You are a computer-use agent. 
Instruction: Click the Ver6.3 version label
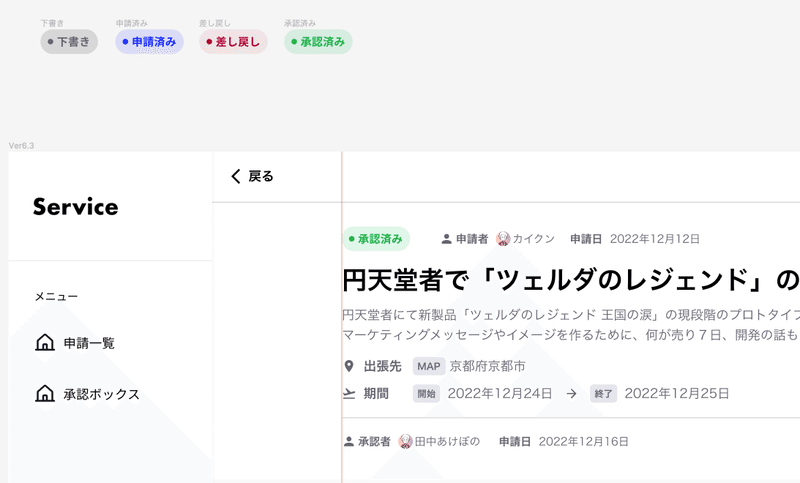[21, 146]
